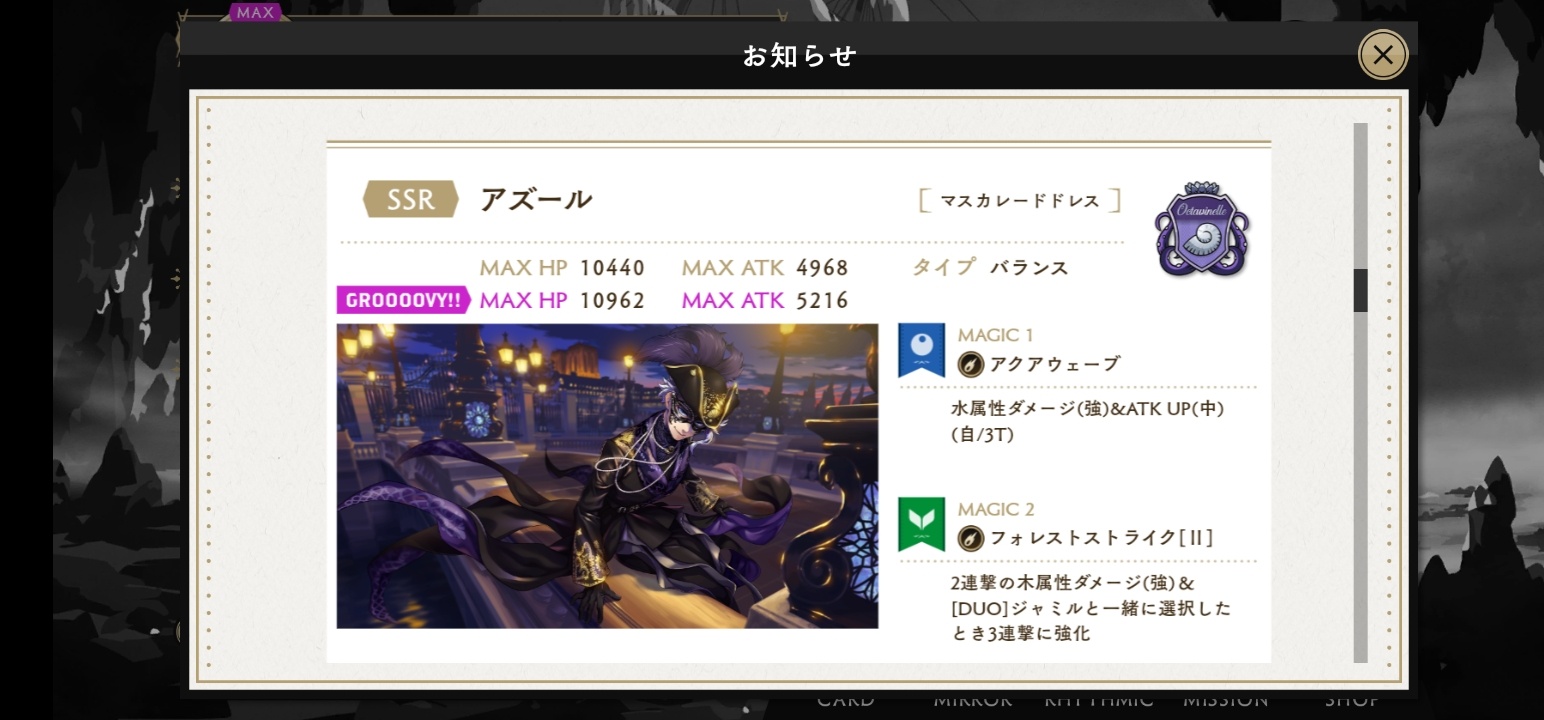Click the アクアウェーブ spell name
This screenshot has width=1544, height=720.
(1055, 364)
